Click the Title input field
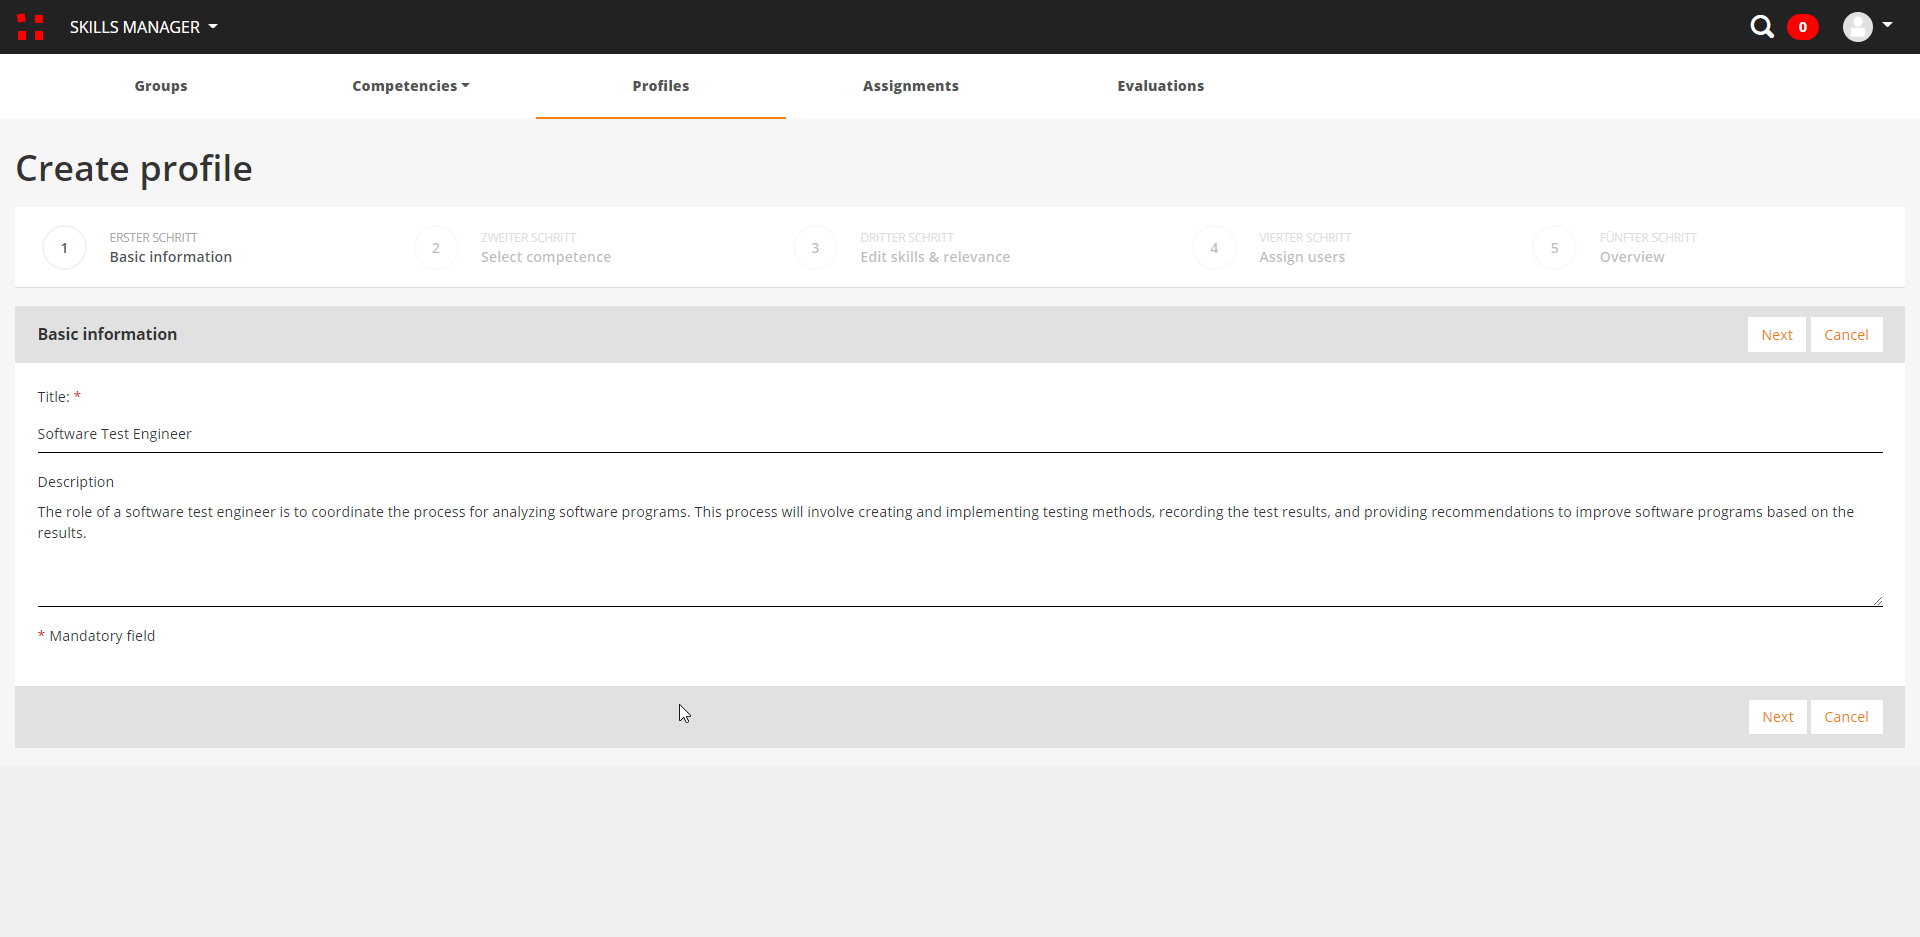 [x=960, y=434]
